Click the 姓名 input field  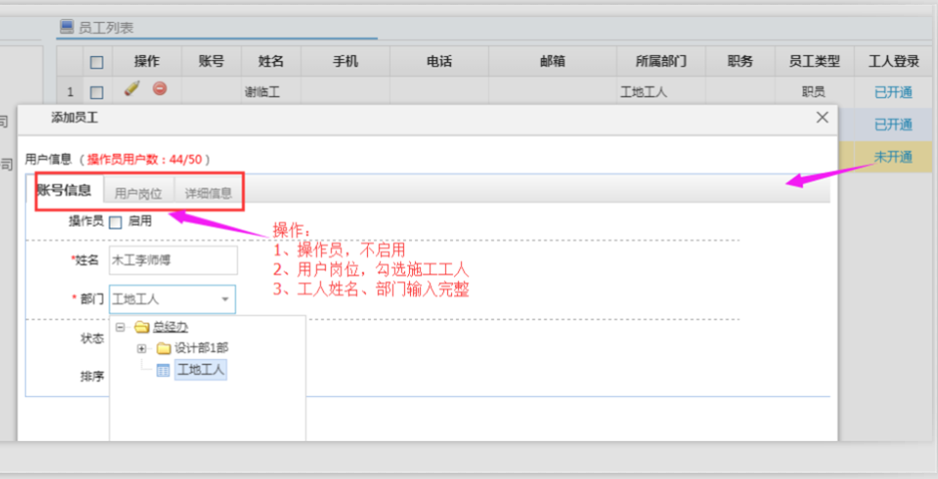coord(173,260)
